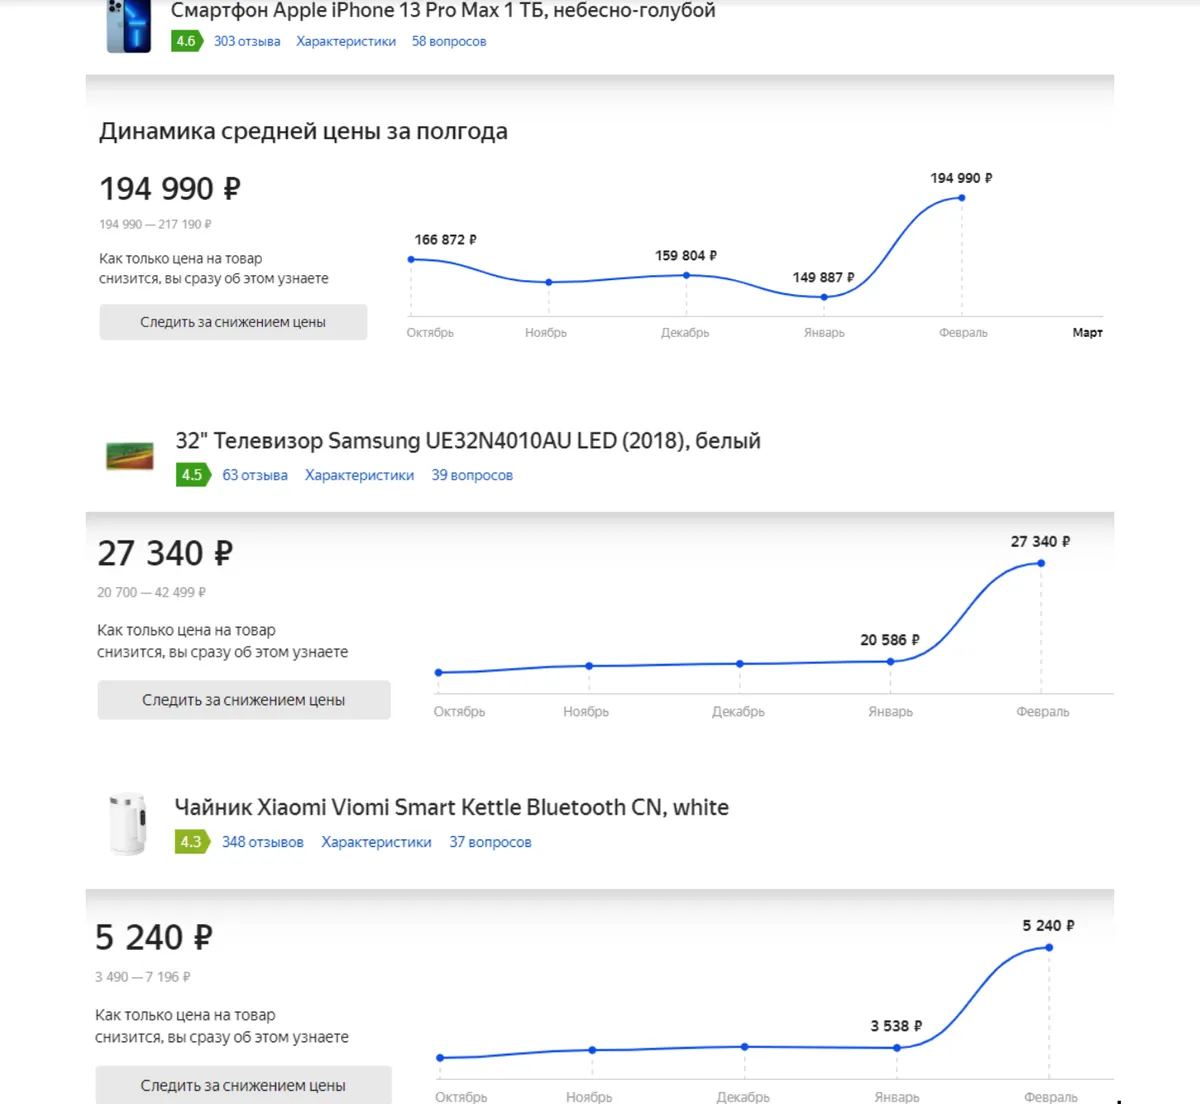Click the 4.6 rating badge for iPhone
This screenshot has width=1200, height=1104.
[186, 41]
